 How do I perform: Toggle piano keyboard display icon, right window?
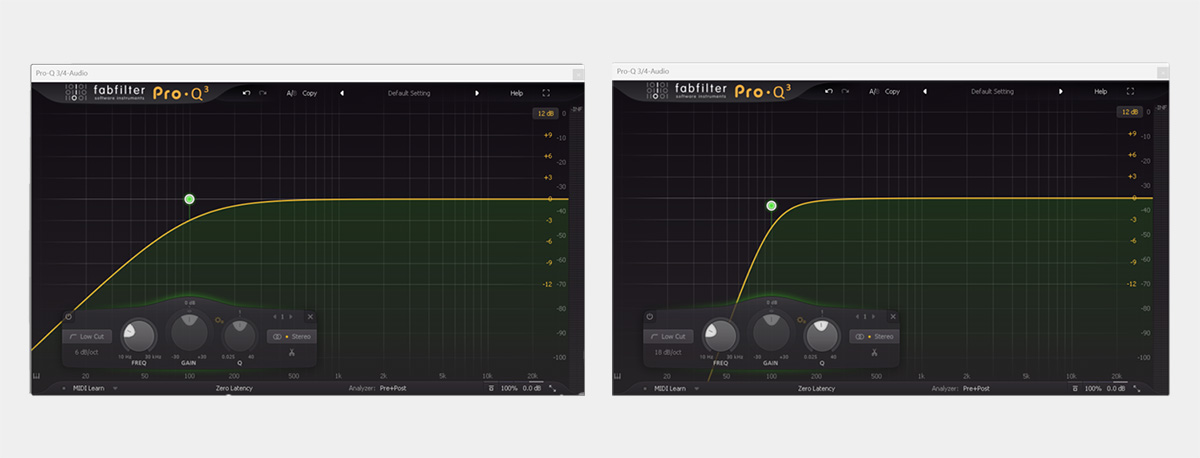(x=618, y=376)
